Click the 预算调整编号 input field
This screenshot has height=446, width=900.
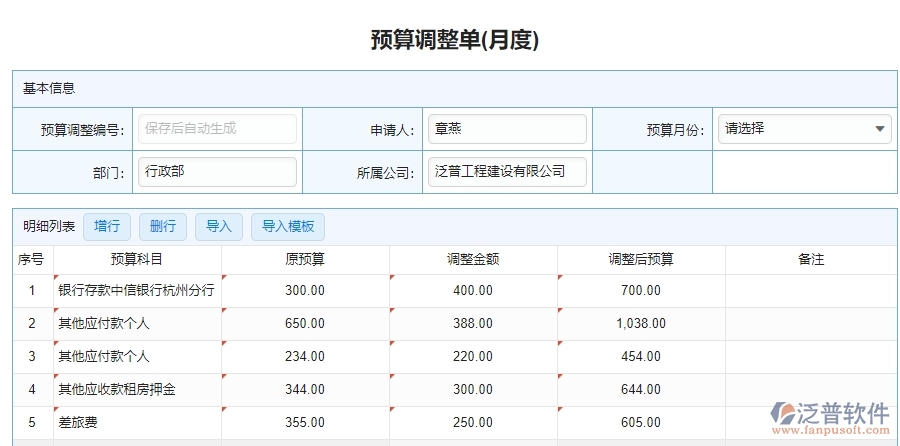(217, 129)
